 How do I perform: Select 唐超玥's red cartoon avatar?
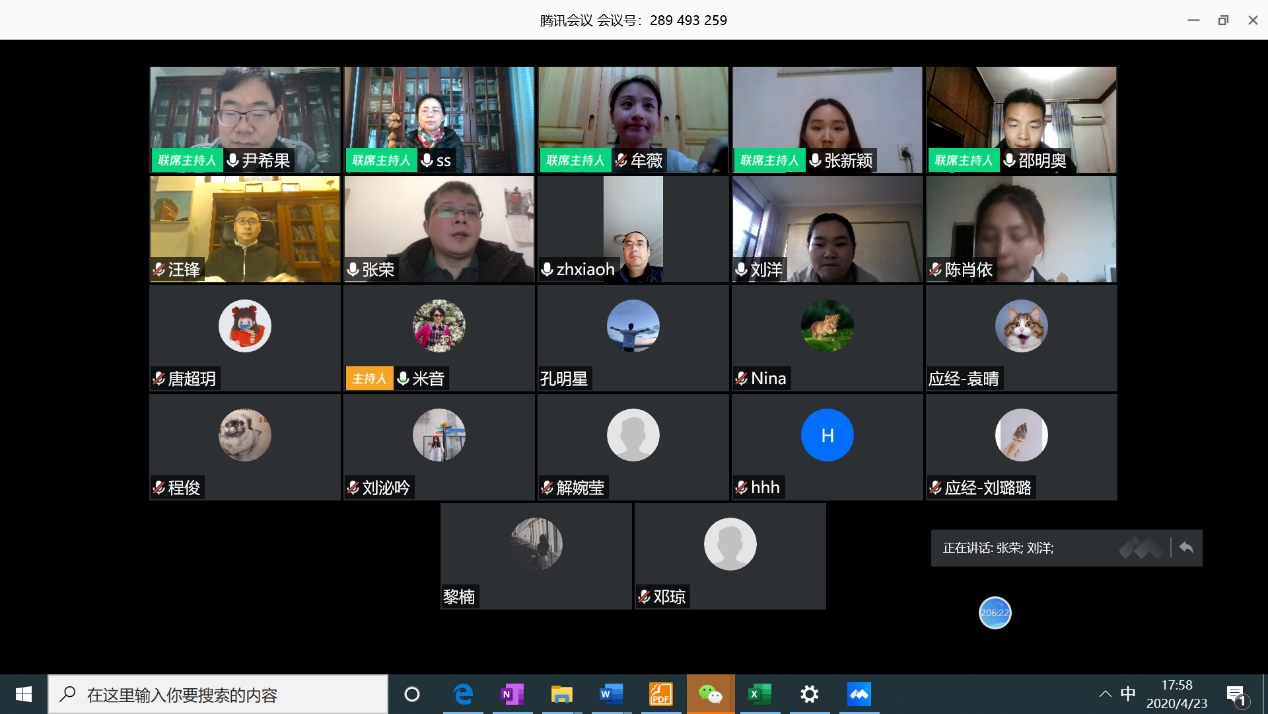(x=245, y=326)
